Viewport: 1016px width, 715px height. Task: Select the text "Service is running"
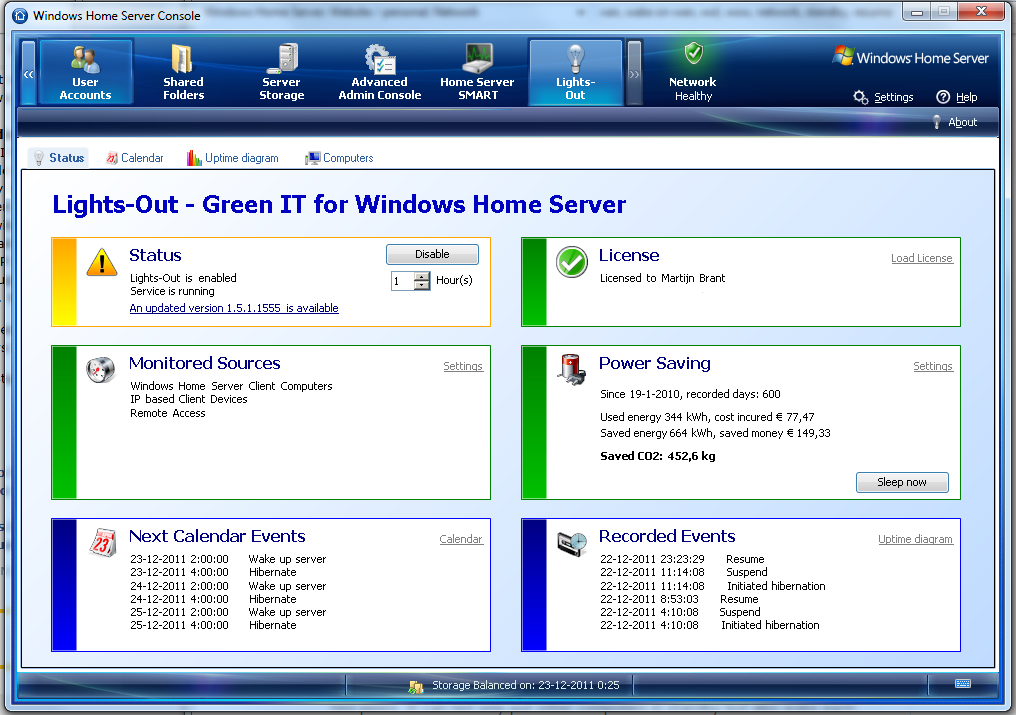tap(172, 292)
